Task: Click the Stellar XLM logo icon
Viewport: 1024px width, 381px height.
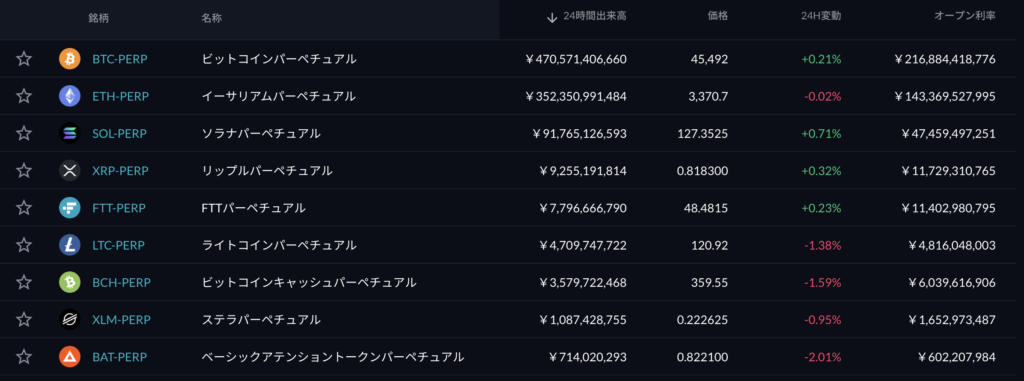Action: [69, 320]
